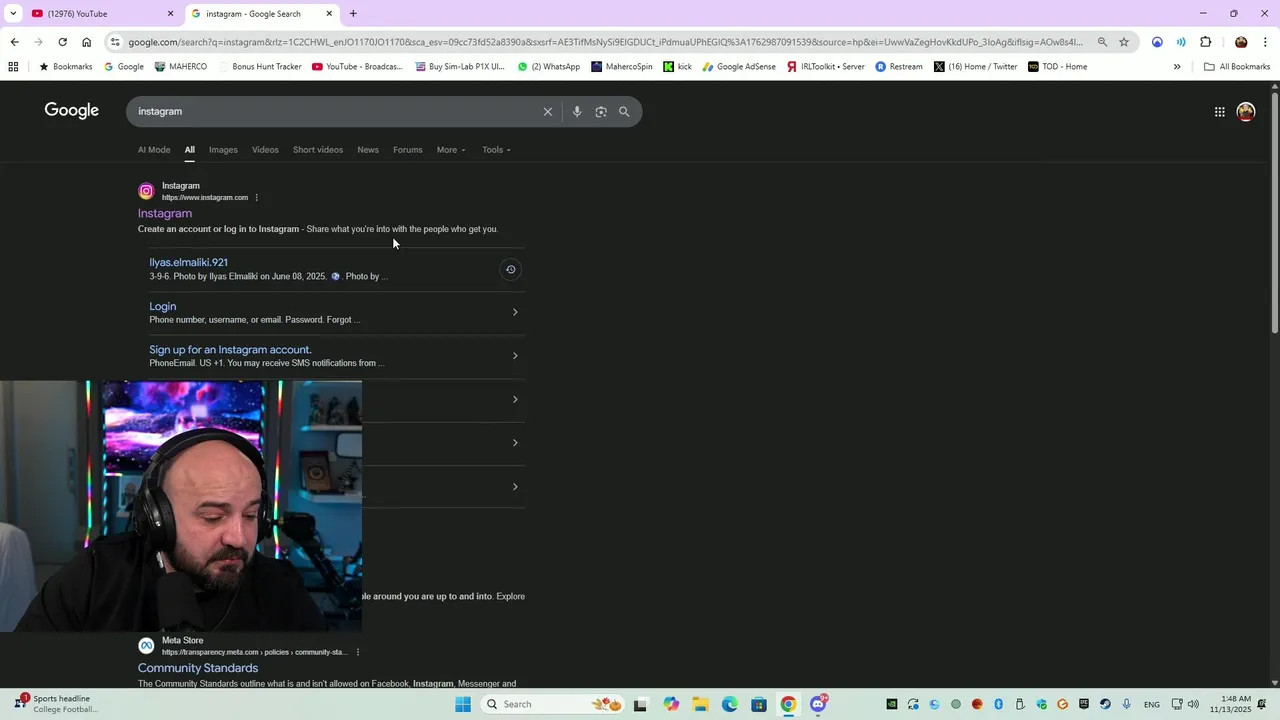
Task: Click the taskbar Search box
Action: [x=554, y=704]
